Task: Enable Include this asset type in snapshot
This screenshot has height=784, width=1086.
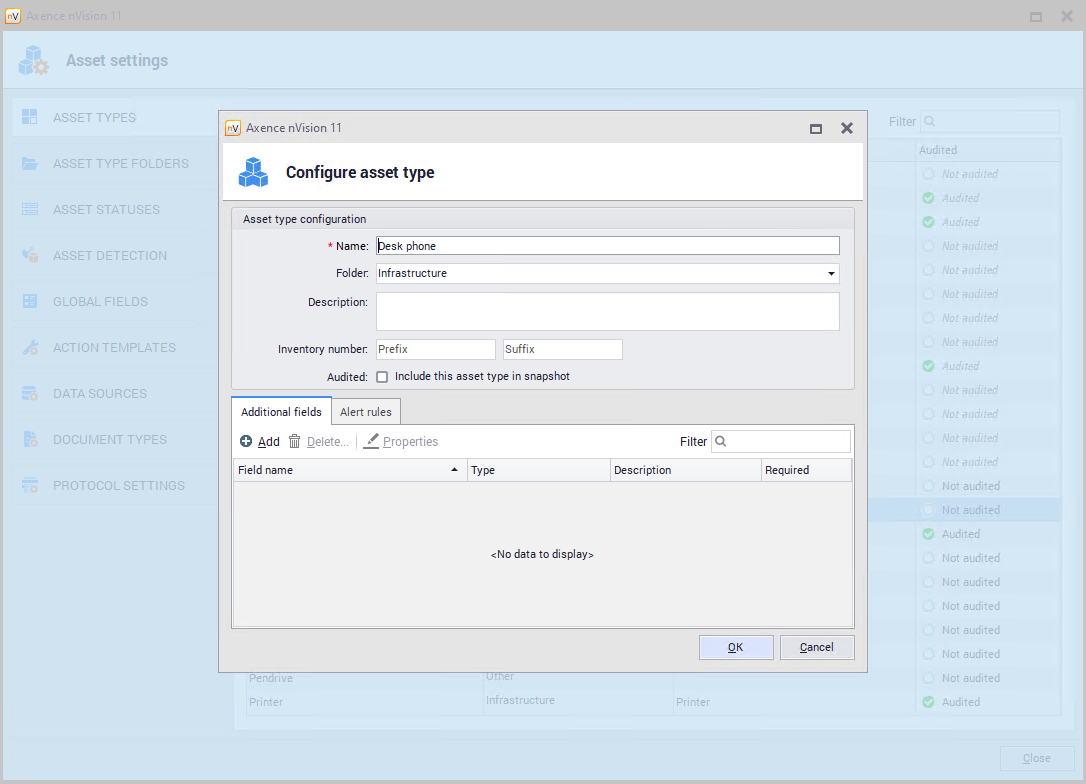Action: point(382,377)
